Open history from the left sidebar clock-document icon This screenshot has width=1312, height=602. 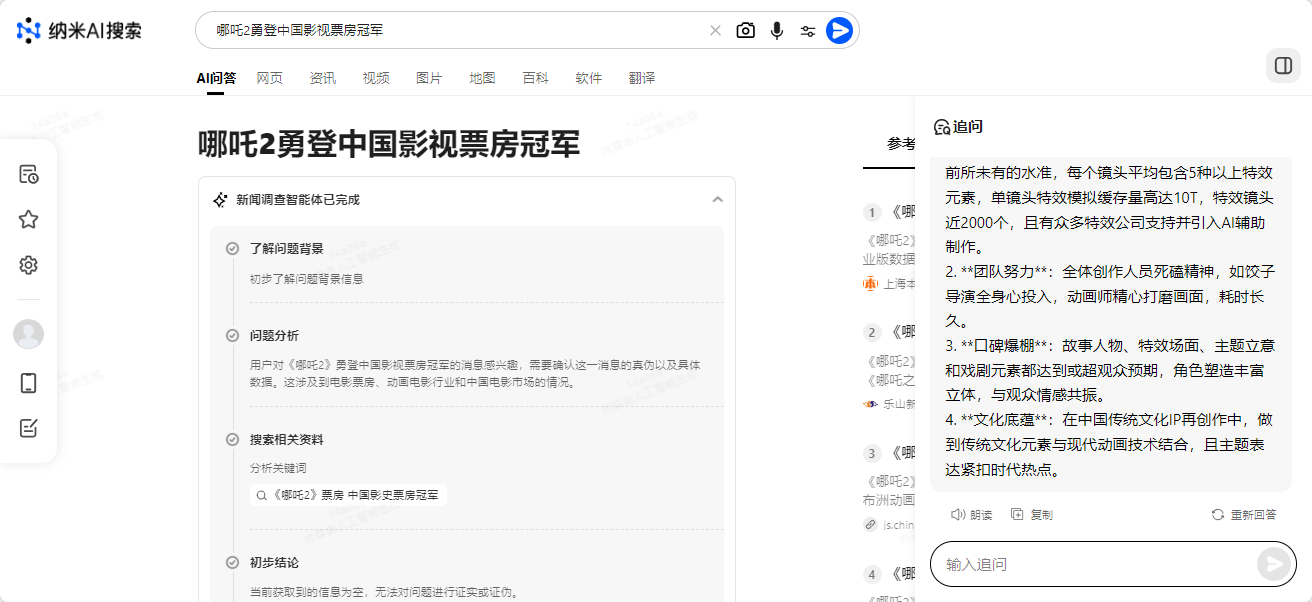[x=28, y=173]
